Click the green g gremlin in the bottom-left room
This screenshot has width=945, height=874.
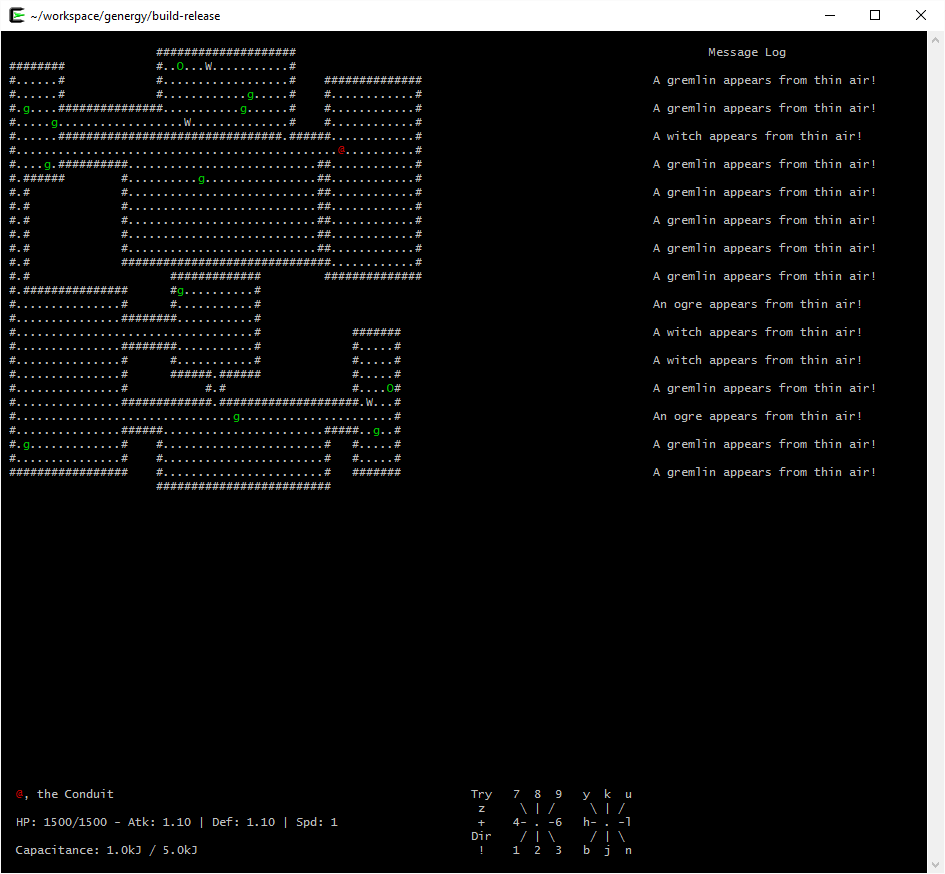pos(26,444)
